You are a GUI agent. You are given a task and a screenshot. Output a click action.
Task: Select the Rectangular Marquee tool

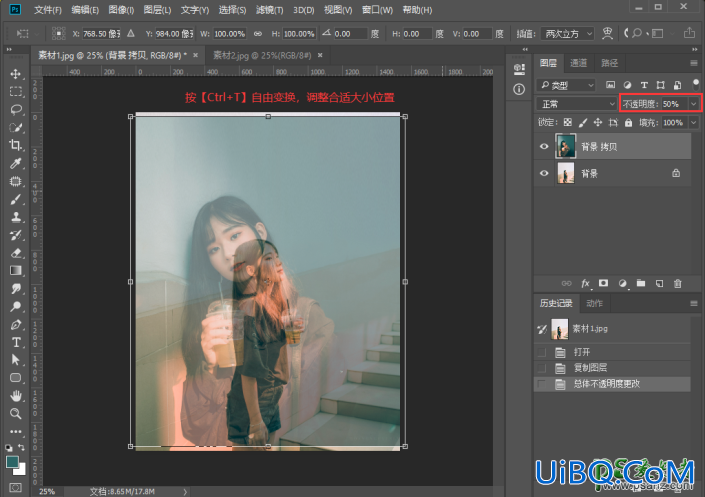[16, 91]
